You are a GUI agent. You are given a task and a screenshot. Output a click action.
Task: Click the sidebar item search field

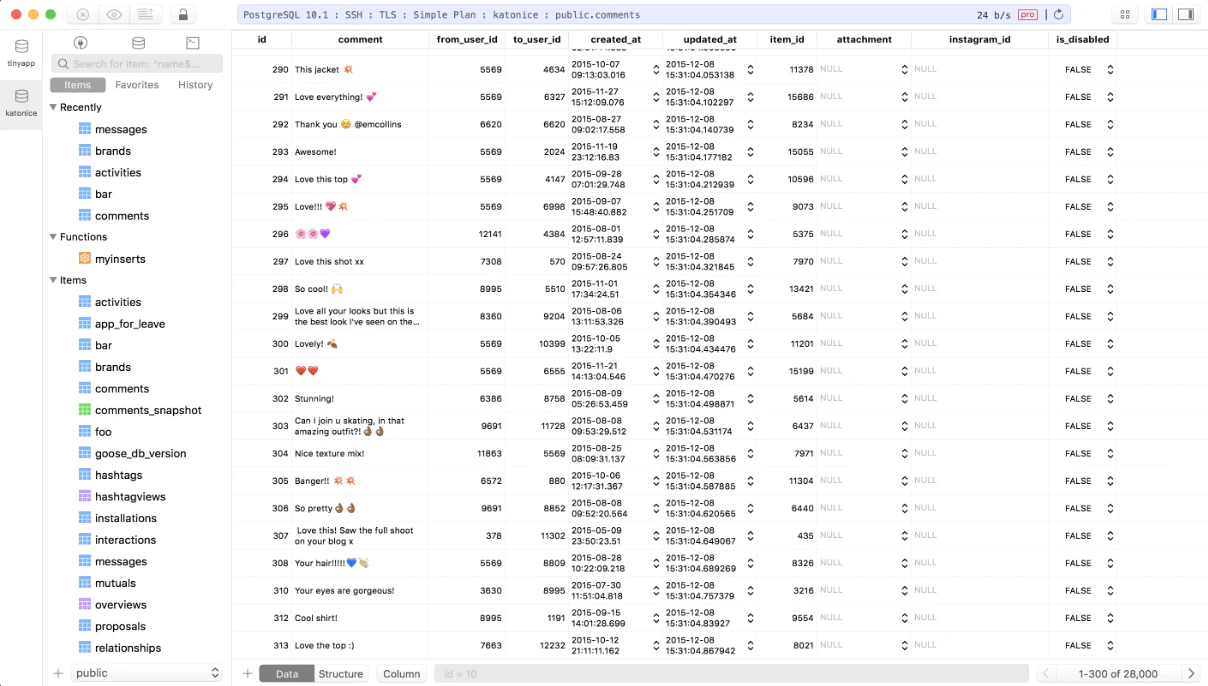(x=137, y=64)
